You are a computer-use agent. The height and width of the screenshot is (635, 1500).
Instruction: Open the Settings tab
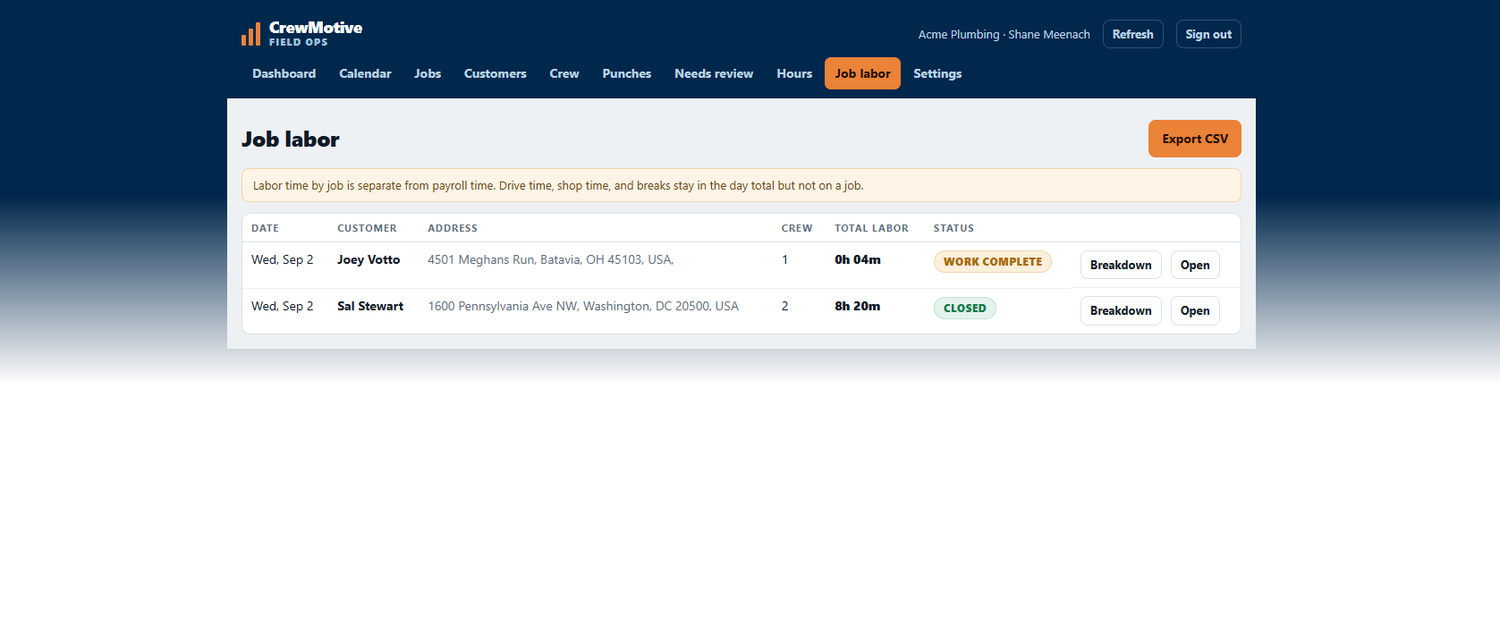(x=938, y=74)
